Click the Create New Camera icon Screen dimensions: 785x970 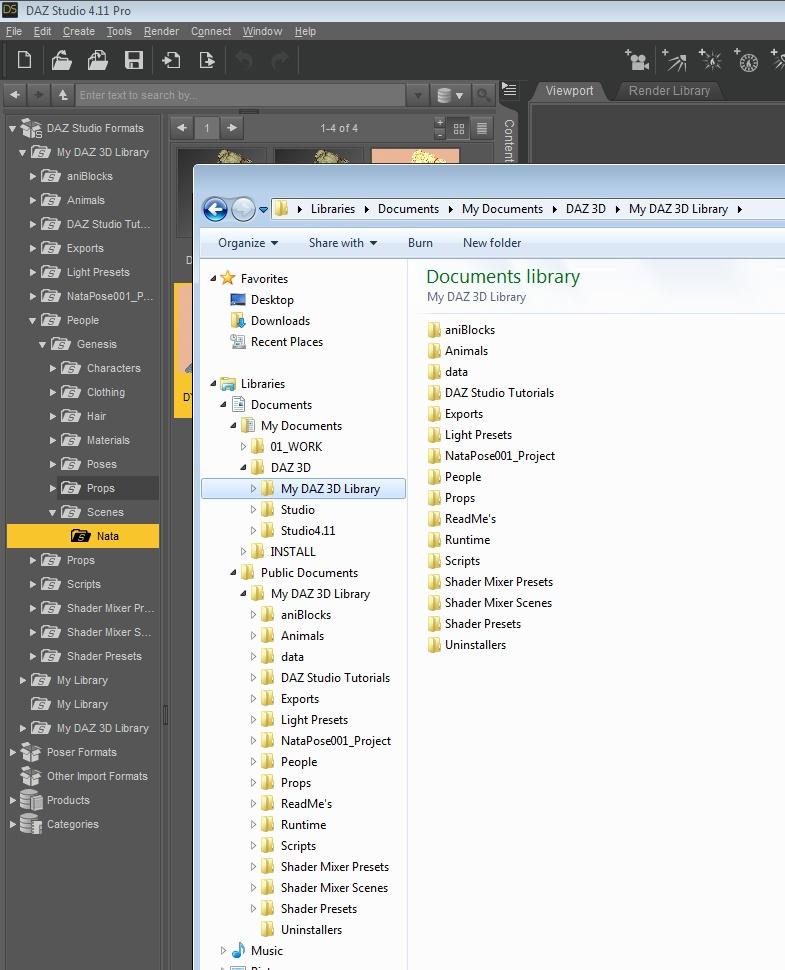point(637,60)
